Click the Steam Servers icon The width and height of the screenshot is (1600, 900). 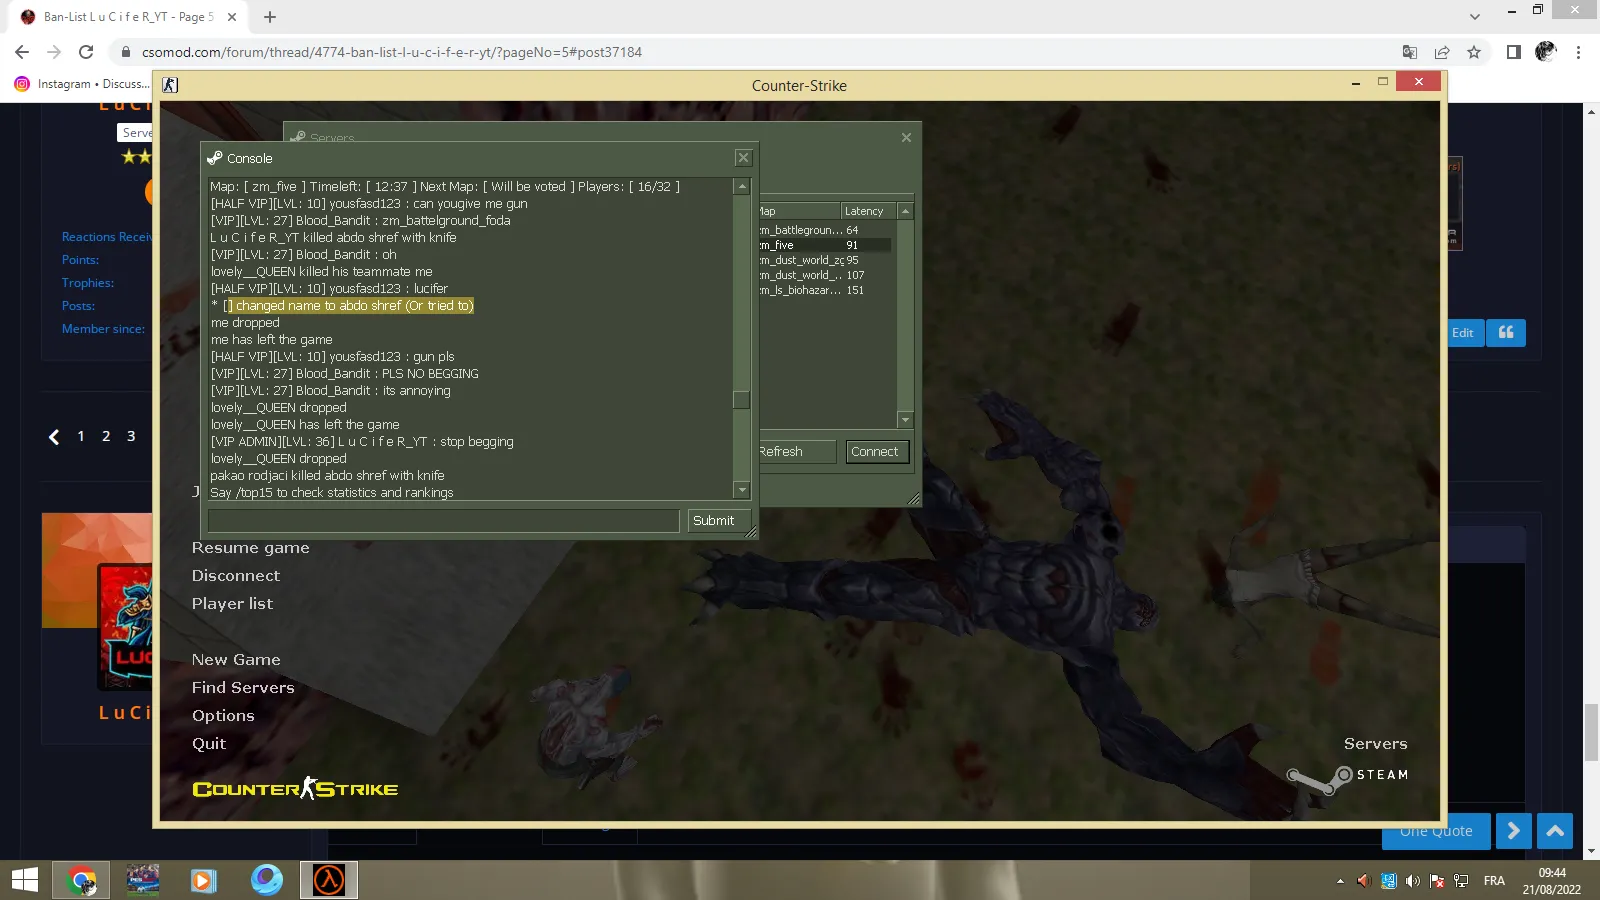click(x=1320, y=778)
